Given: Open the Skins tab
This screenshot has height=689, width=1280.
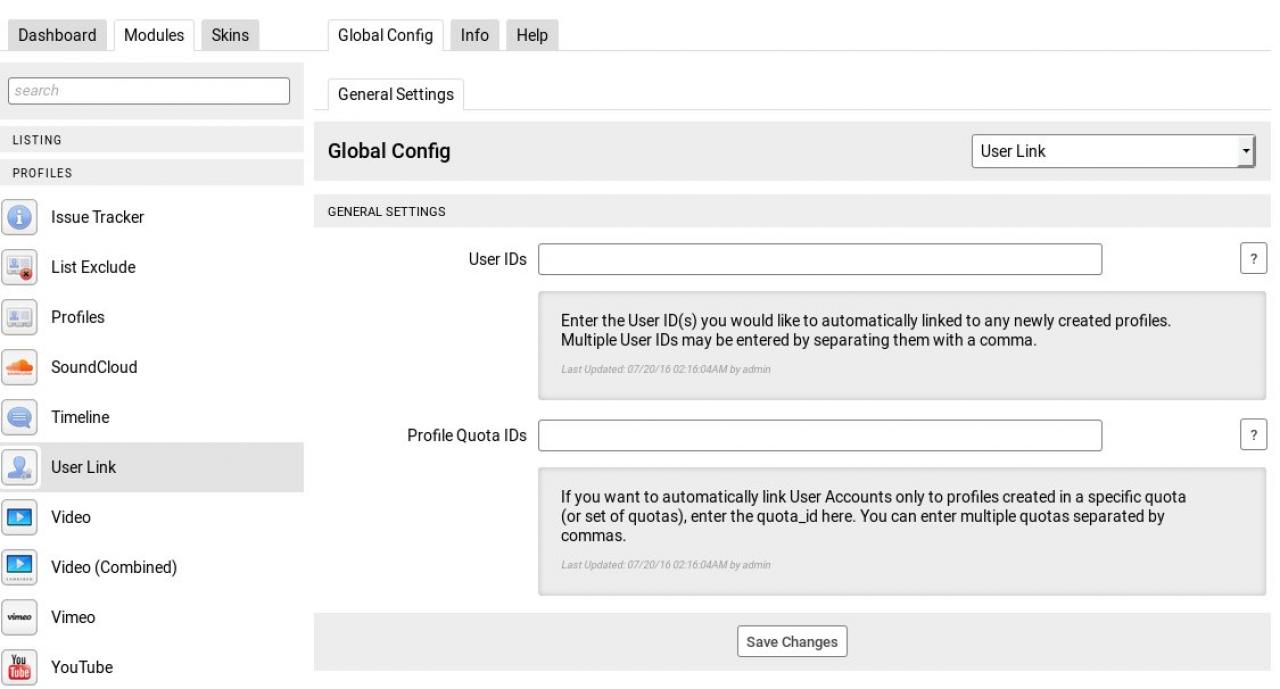Looking at the screenshot, I should pos(230,35).
